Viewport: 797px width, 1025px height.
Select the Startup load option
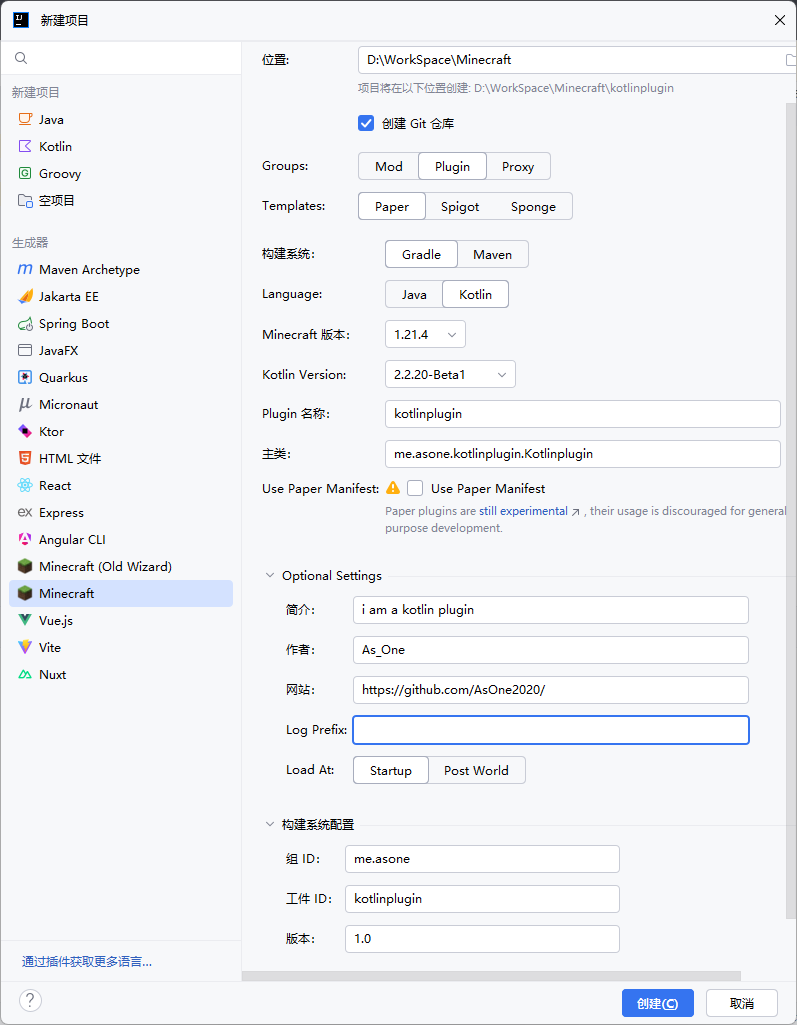coord(390,770)
